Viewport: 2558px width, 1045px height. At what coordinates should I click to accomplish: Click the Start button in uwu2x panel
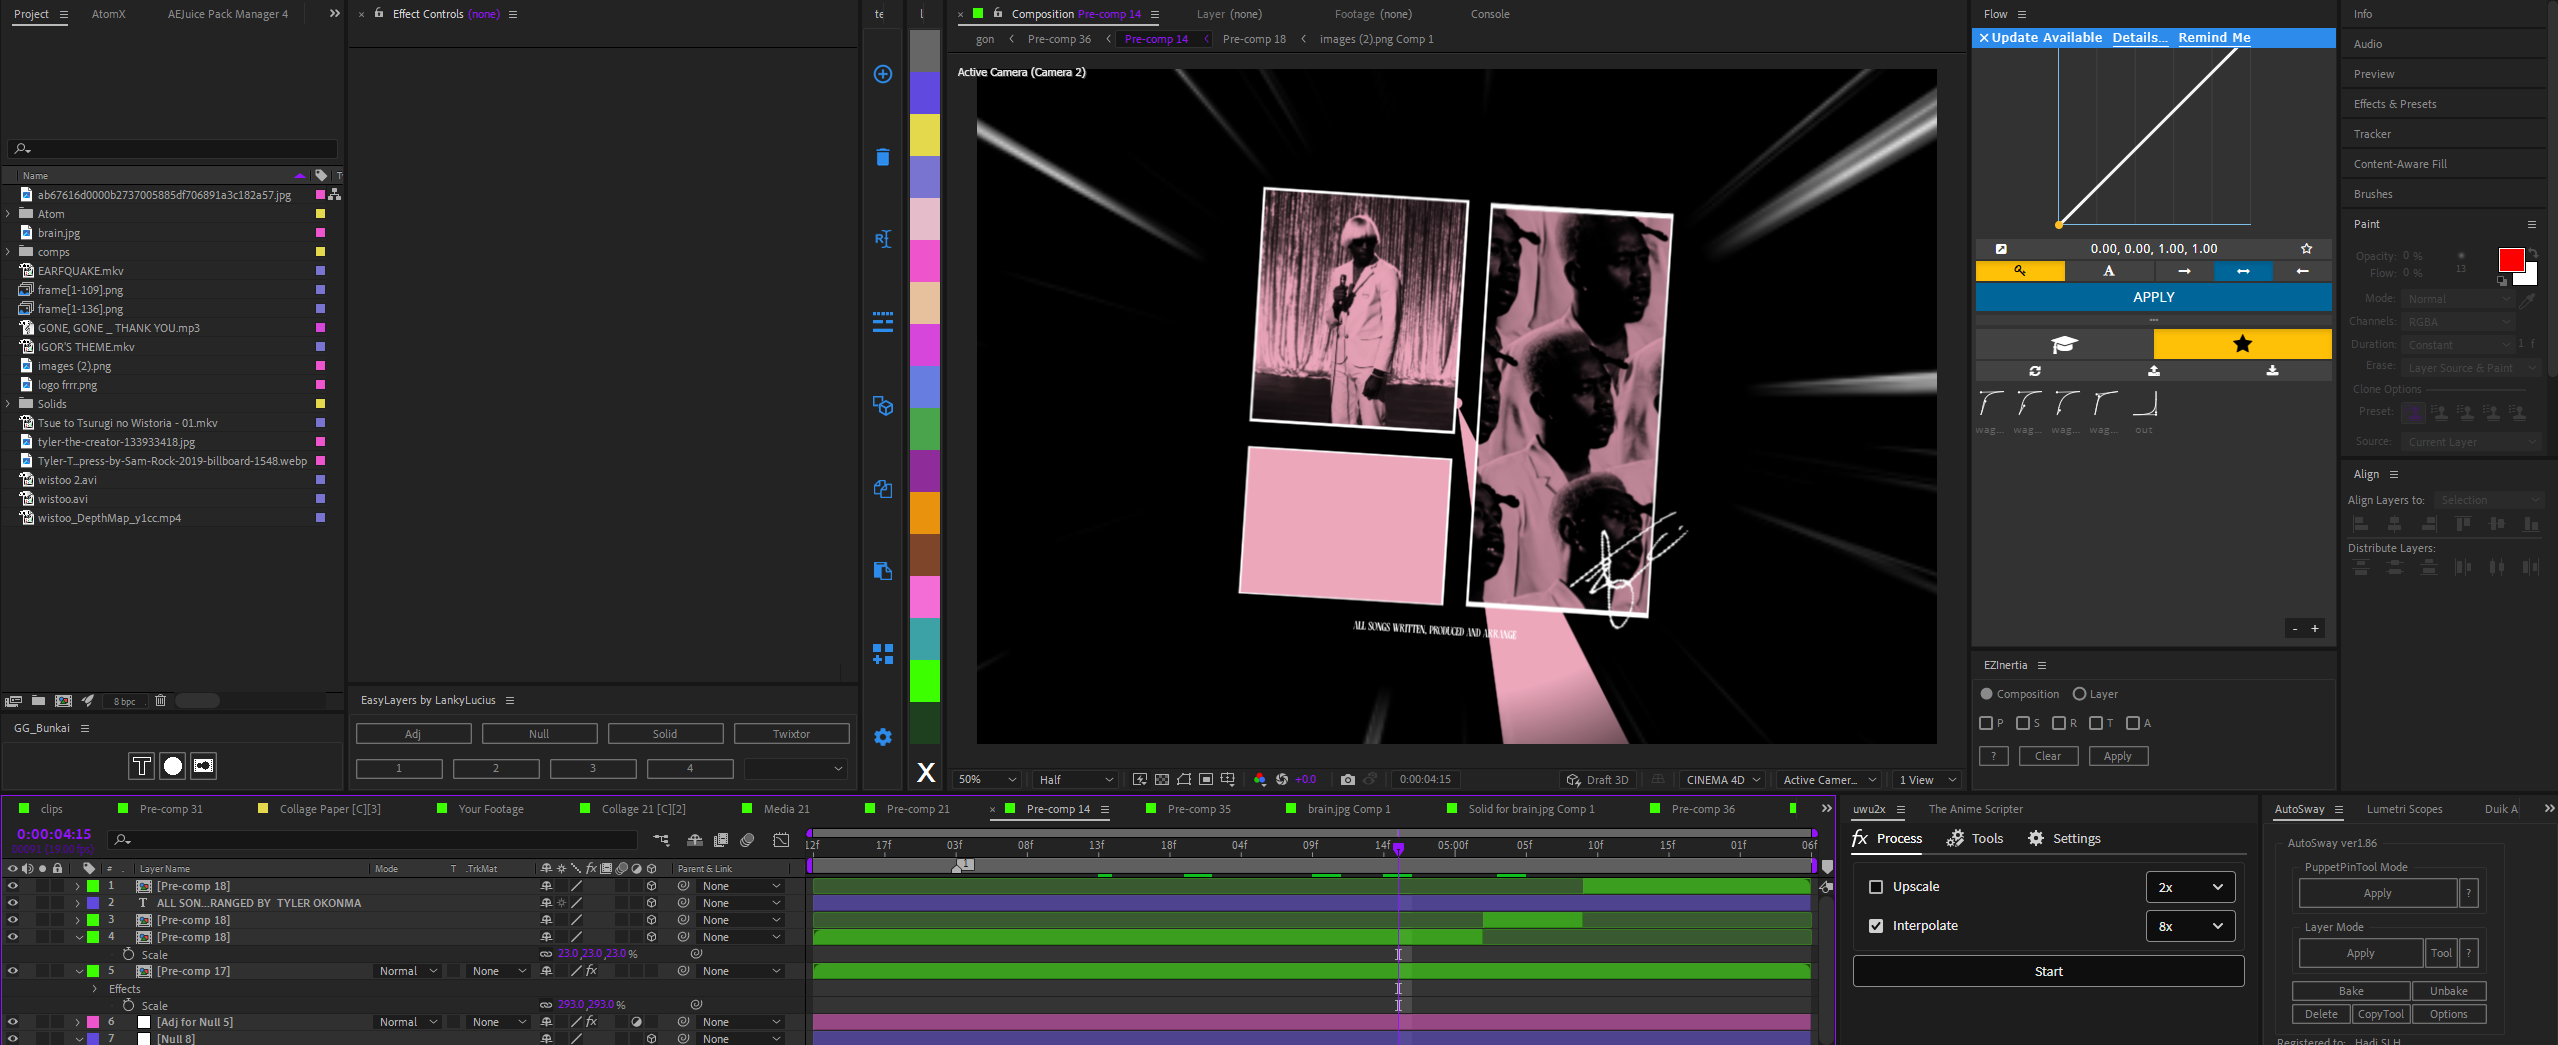[2048, 972]
